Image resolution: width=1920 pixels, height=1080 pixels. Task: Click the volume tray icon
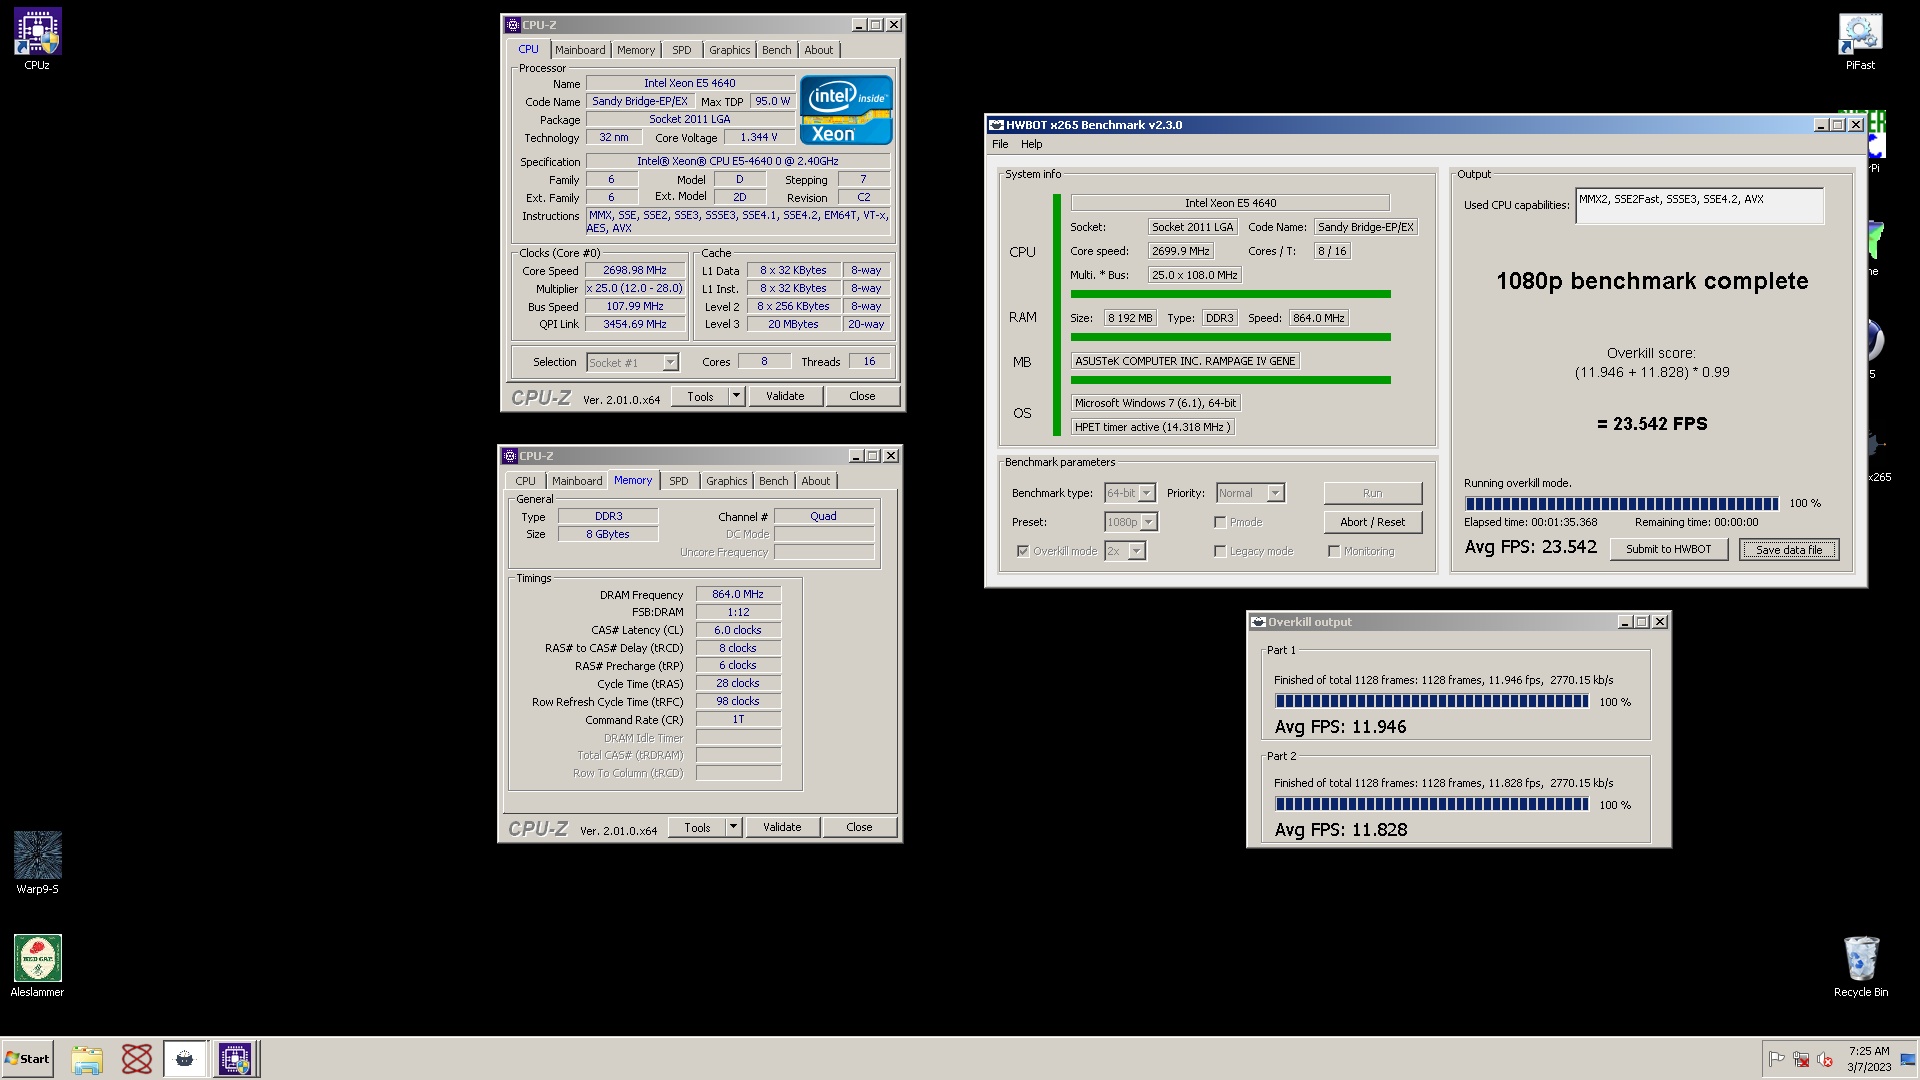[1824, 1059]
